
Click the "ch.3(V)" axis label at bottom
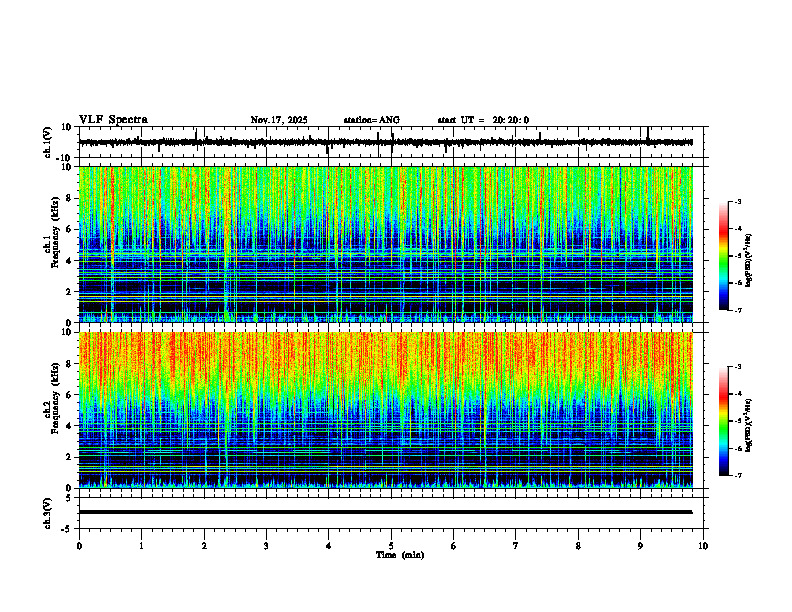(x=48, y=513)
